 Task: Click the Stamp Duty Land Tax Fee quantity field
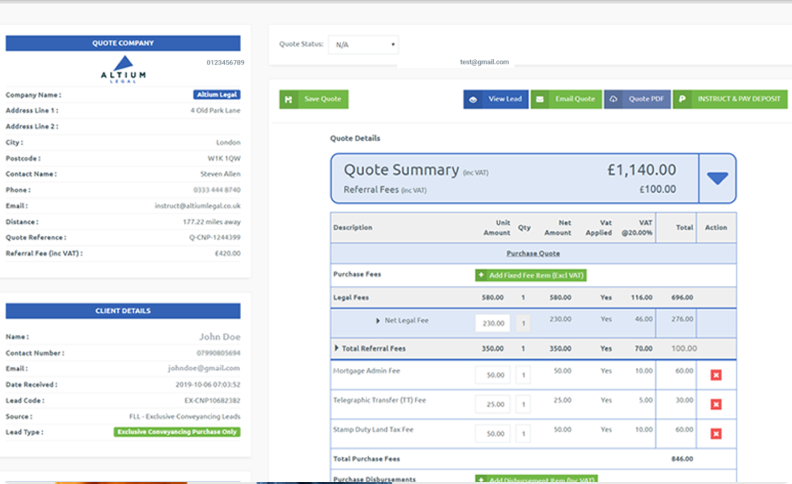[523, 433]
